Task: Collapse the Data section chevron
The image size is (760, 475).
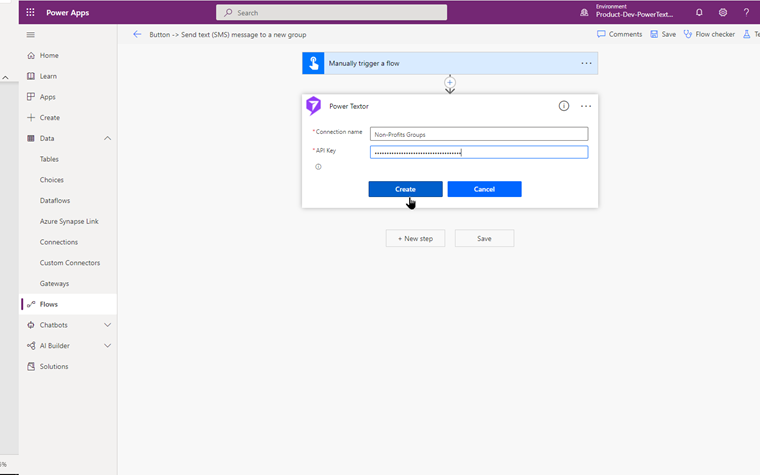Action: (x=108, y=138)
